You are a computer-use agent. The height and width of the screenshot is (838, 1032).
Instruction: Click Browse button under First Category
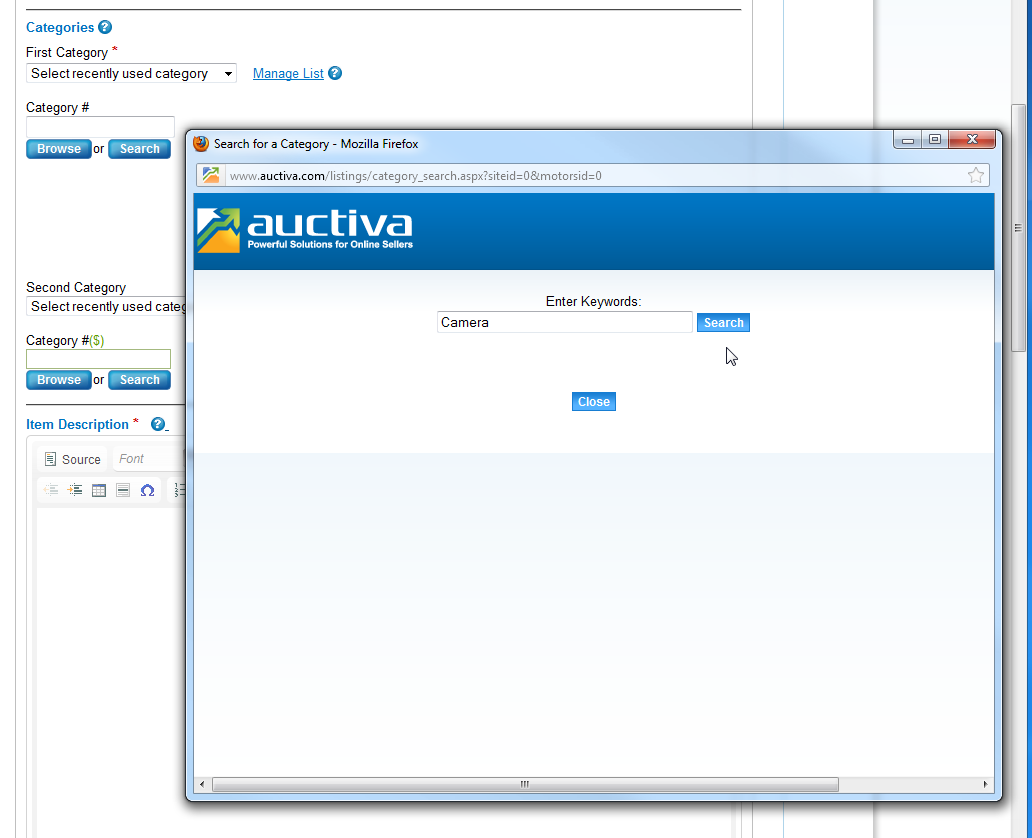click(x=59, y=149)
